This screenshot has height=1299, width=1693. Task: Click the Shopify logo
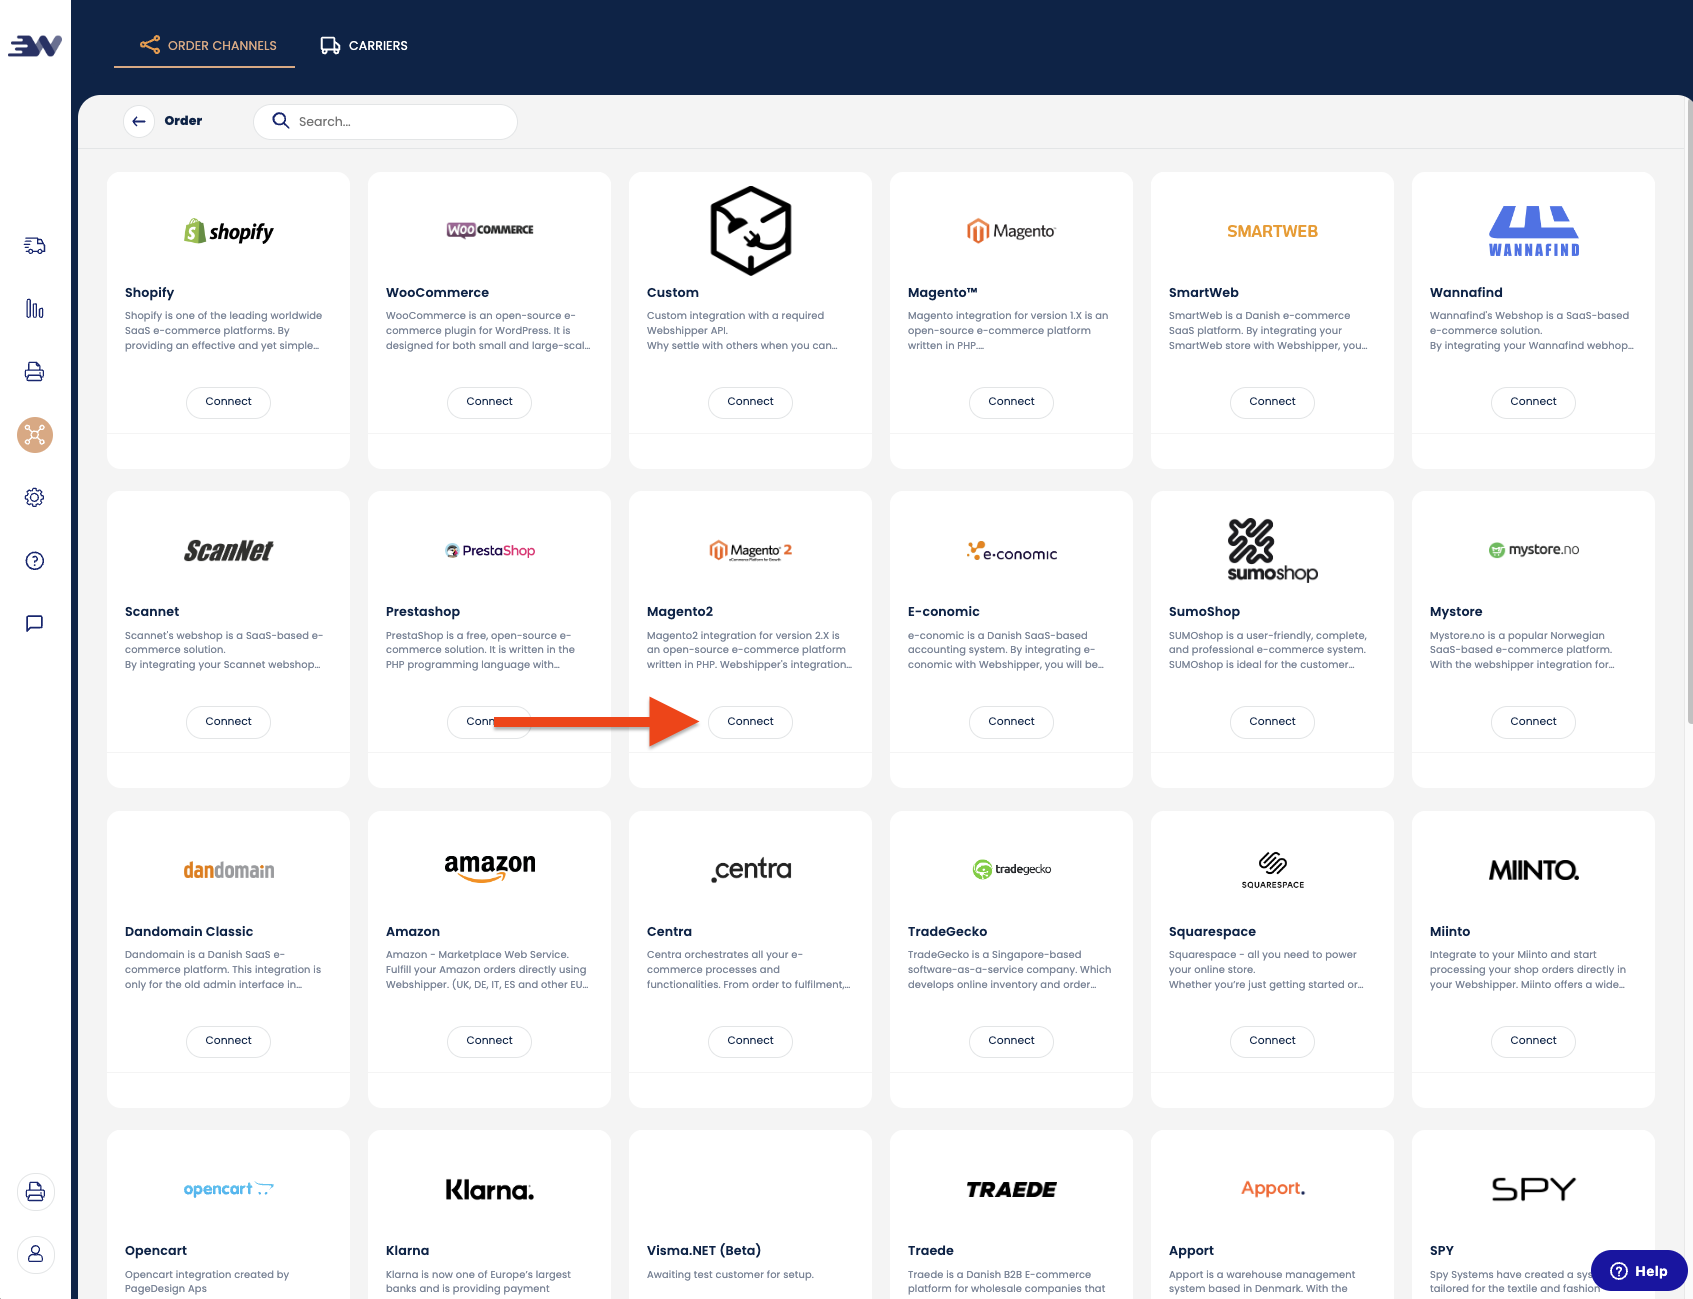click(x=228, y=231)
